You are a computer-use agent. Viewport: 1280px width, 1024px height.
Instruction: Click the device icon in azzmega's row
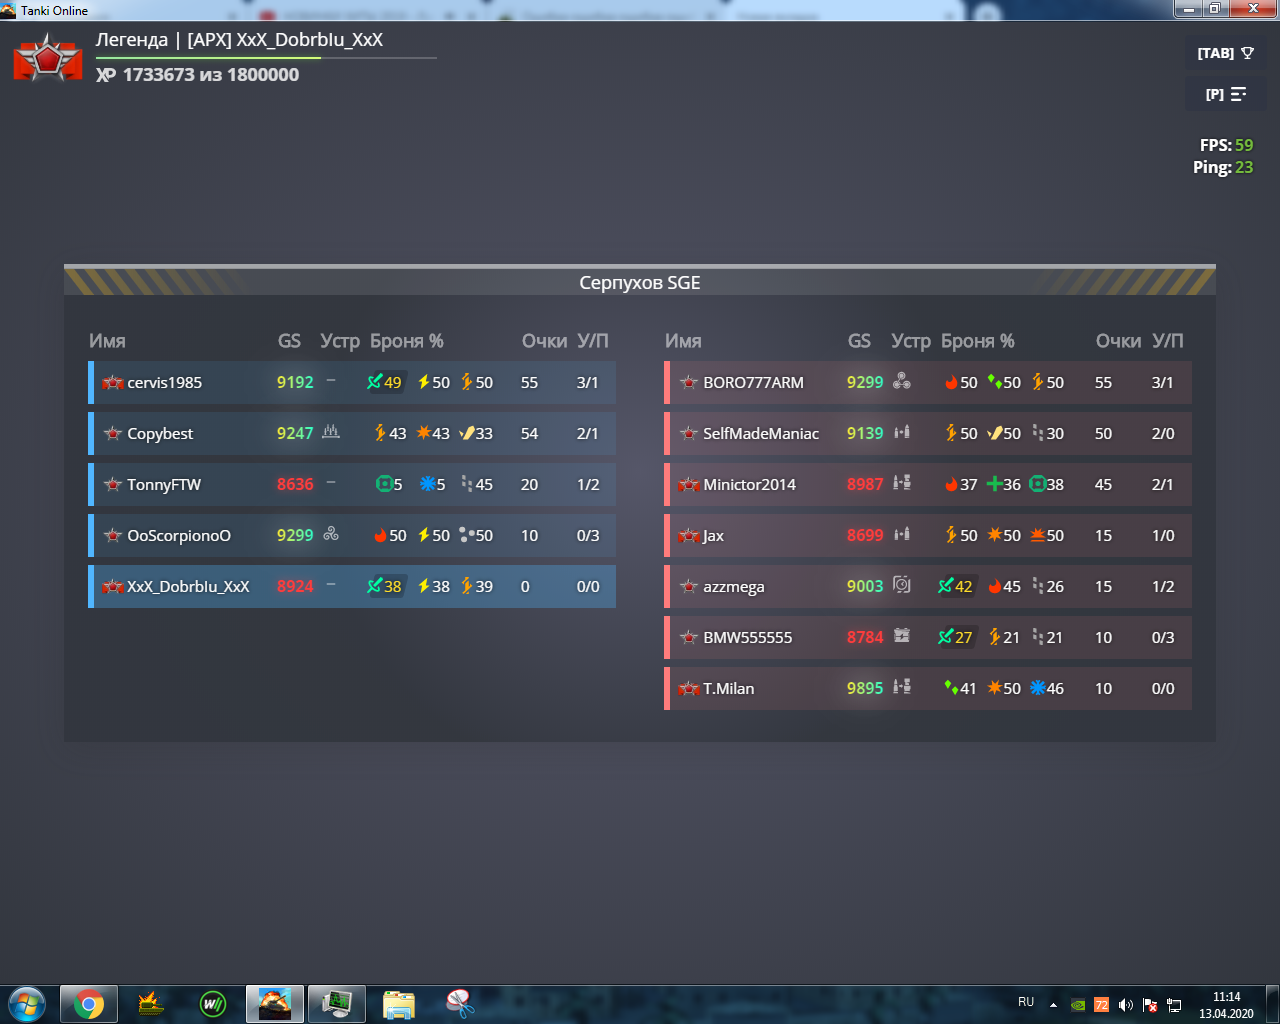(902, 585)
